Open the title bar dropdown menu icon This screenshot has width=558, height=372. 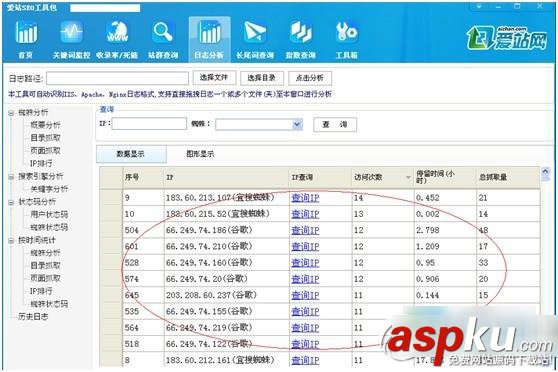(479, 6)
